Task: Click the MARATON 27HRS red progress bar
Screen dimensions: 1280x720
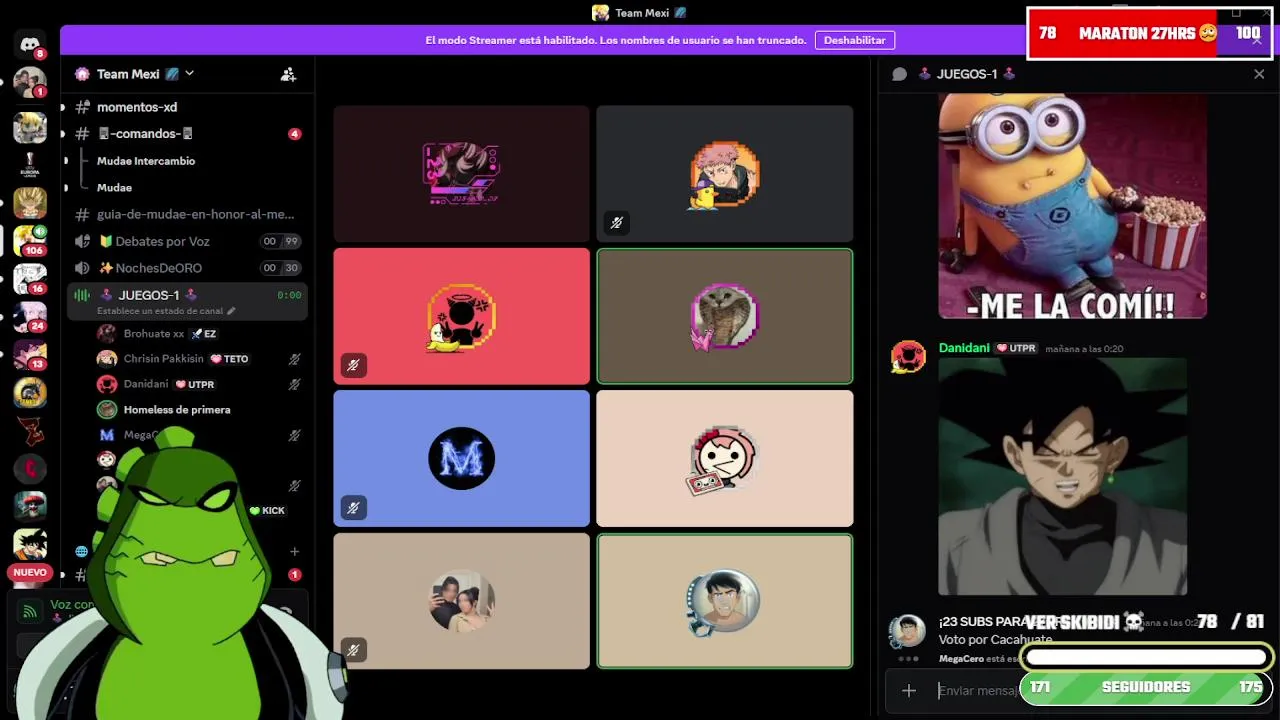Action: (x=1148, y=33)
